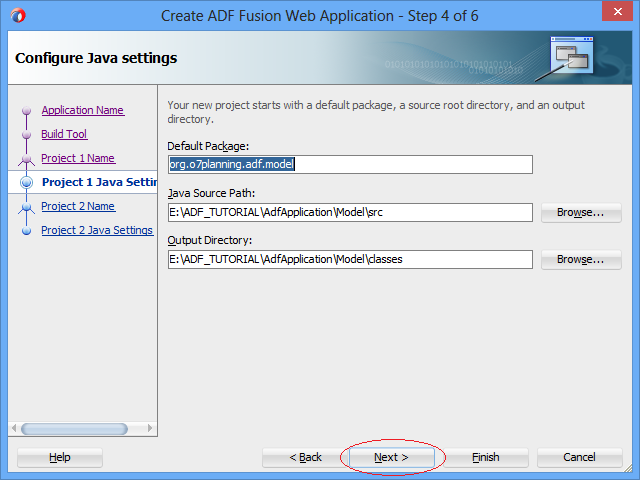Image resolution: width=640 pixels, height=480 pixels.
Task: Click the step list horizontal scrollbar thumb
Action: tap(74, 429)
